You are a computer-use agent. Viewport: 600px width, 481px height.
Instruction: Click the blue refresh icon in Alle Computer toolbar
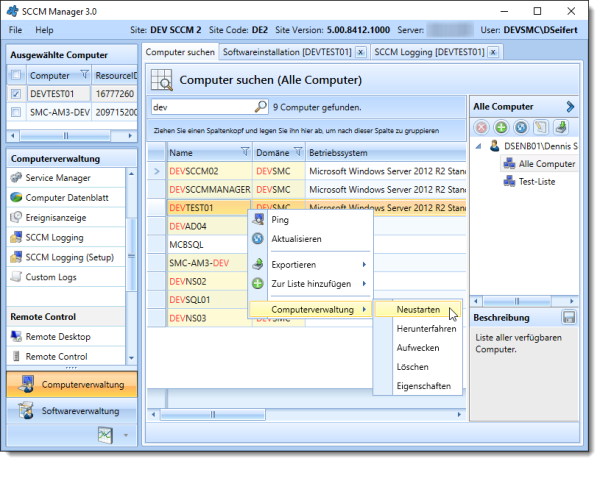click(x=521, y=127)
